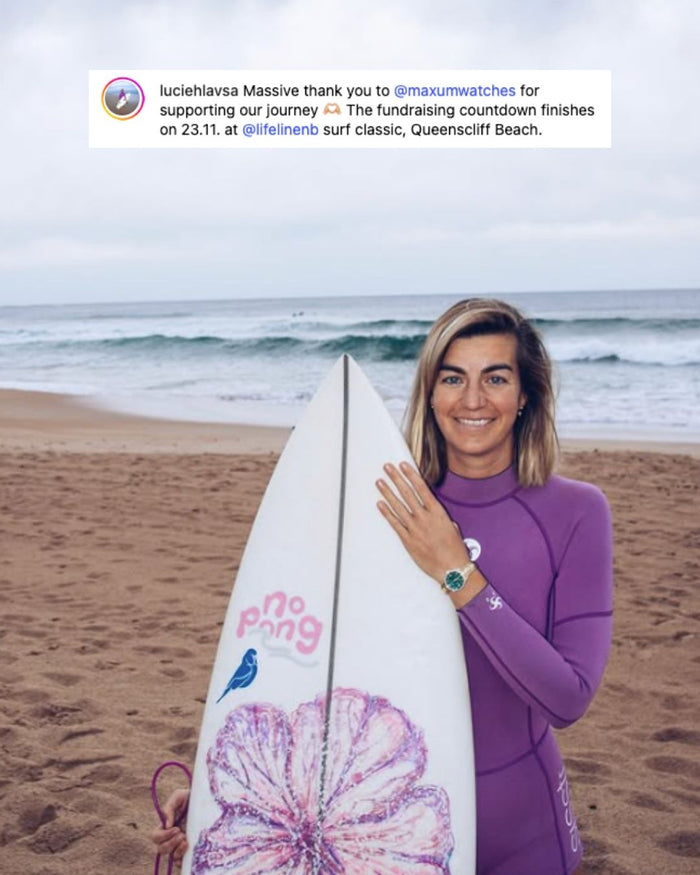Screen dimensions: 700x875
Task: Click the blue bird logo on surfboard
Action: click(x=239, y=674)
